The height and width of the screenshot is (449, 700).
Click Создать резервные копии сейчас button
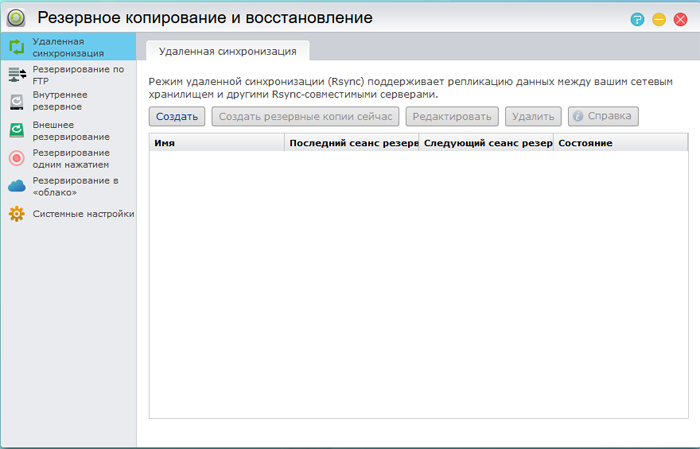pos(305,116)
